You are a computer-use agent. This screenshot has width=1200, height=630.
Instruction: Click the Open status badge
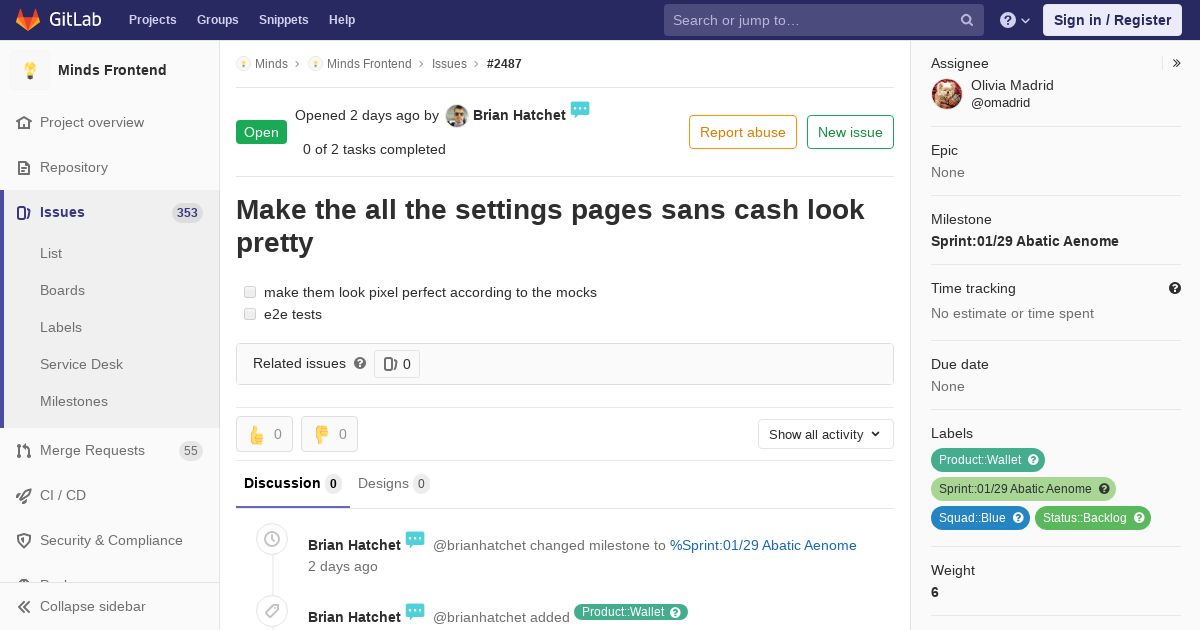point(261,132)
